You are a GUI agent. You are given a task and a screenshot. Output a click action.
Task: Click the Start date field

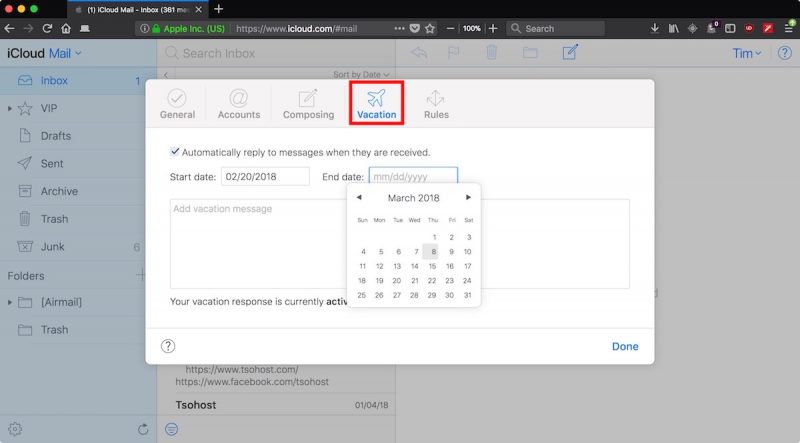click(266, 176)
